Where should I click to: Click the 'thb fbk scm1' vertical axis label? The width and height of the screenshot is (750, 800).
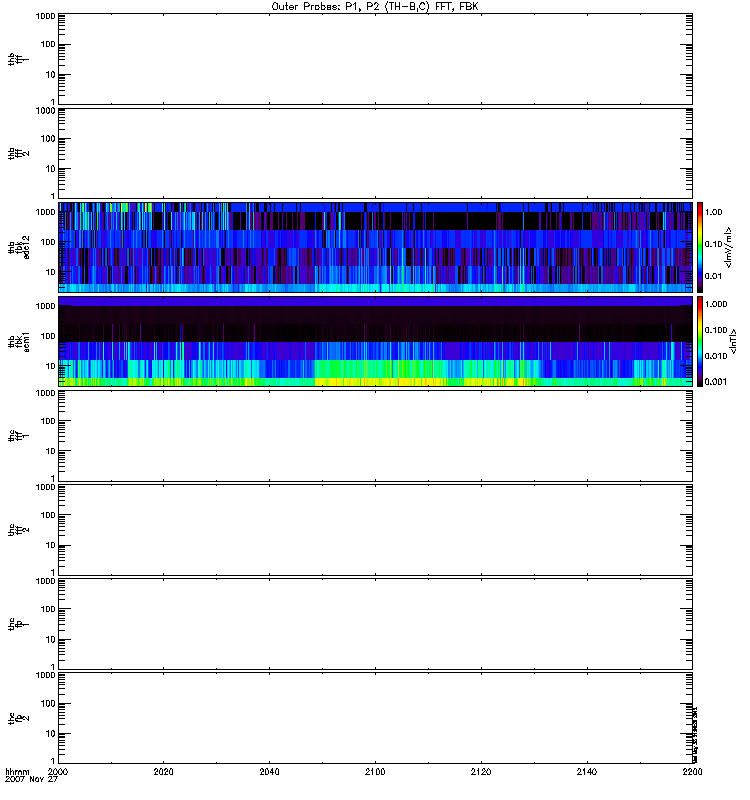(x=17, y=340)
